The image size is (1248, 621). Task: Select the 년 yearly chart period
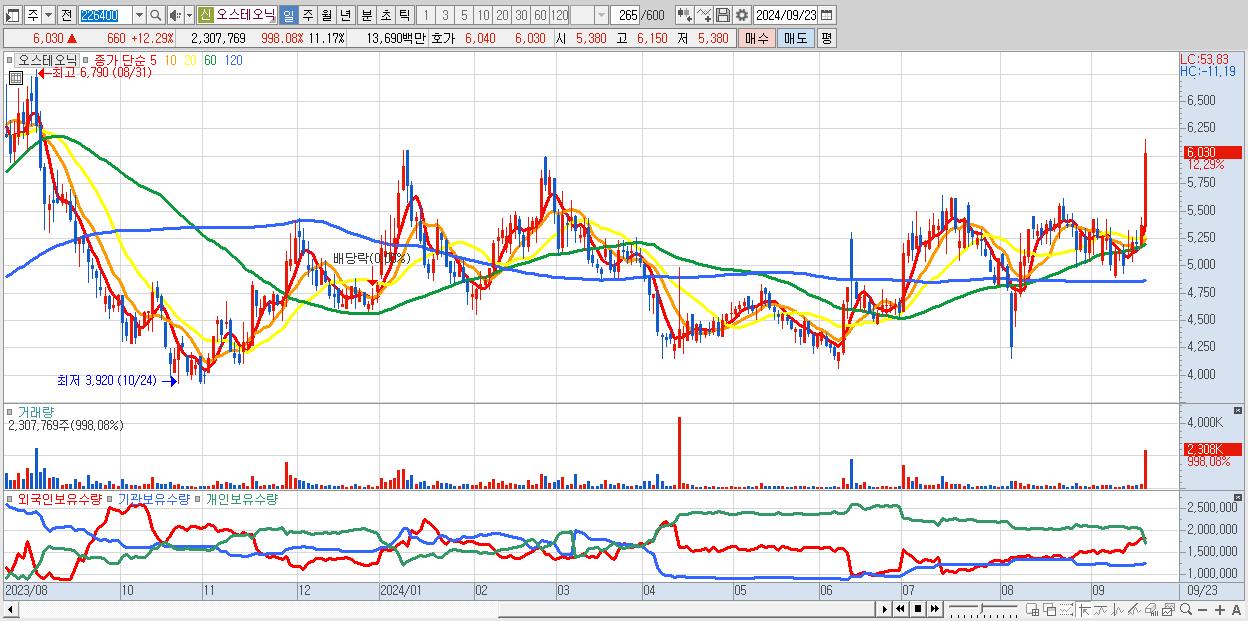[345, 15]
